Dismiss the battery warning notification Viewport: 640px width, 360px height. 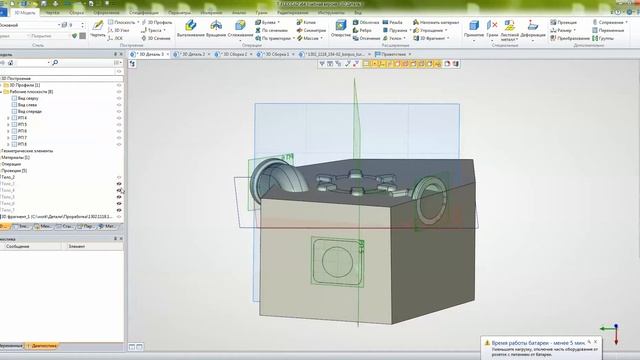click(595, 342)
